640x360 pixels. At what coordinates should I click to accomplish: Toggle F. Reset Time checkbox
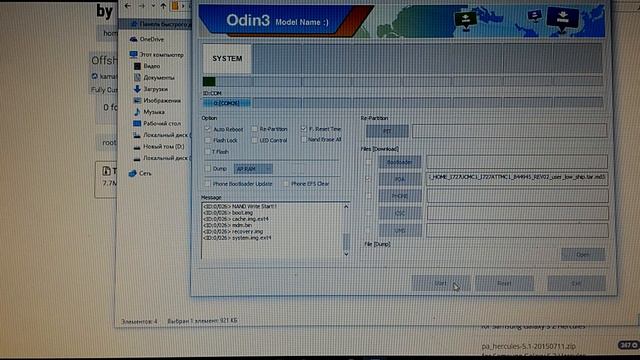tap(303, 129)
